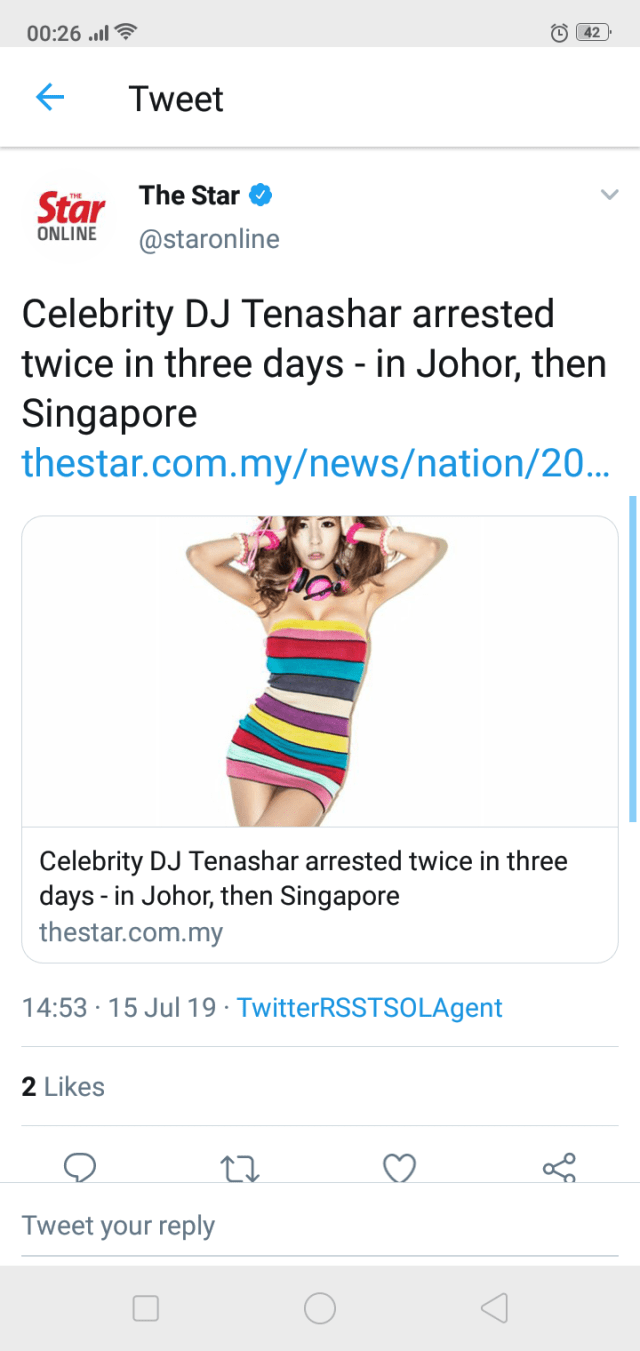Tap the blue scrollbar indicator
This screenshot has width=640, height=1351.
(632, 658)
